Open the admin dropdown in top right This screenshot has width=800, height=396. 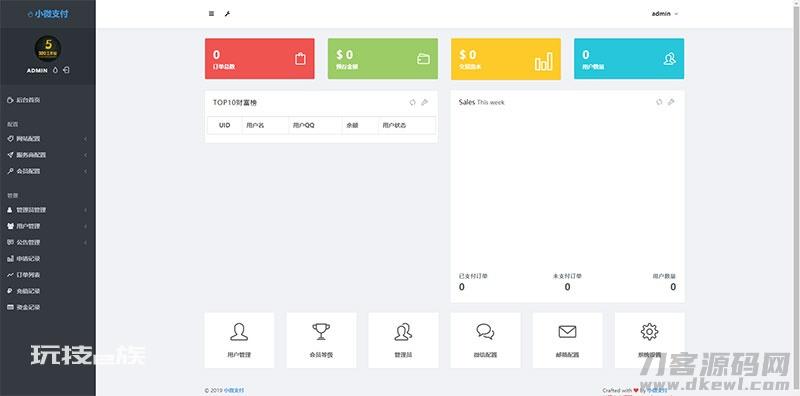pyautogui.click(x=665, y=14)
